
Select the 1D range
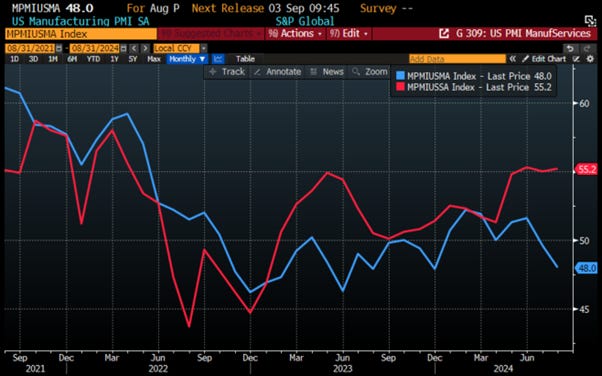[14, 59]
